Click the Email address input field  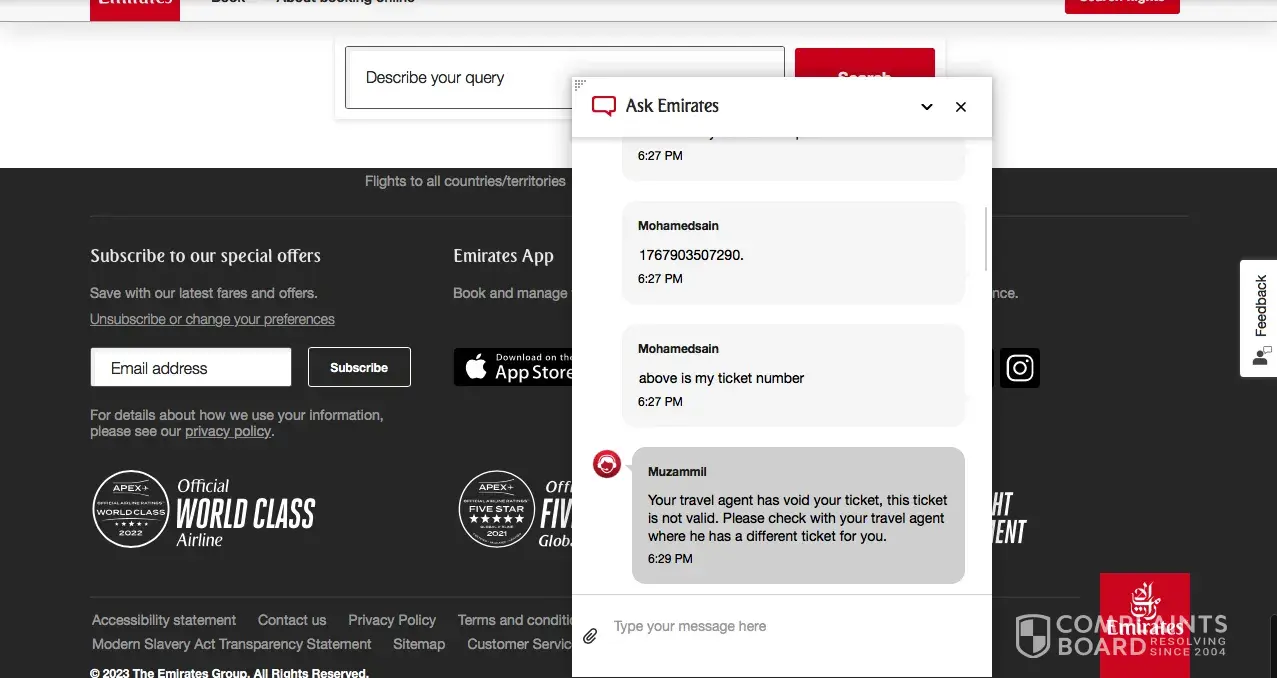point(191,367)
